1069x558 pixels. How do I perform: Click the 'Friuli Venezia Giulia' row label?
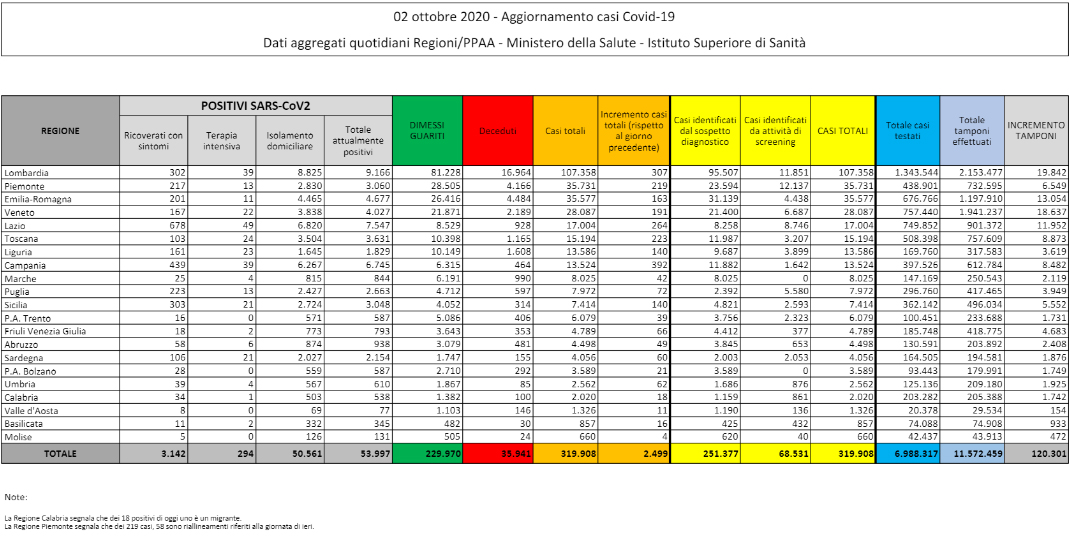pos(45,331)
